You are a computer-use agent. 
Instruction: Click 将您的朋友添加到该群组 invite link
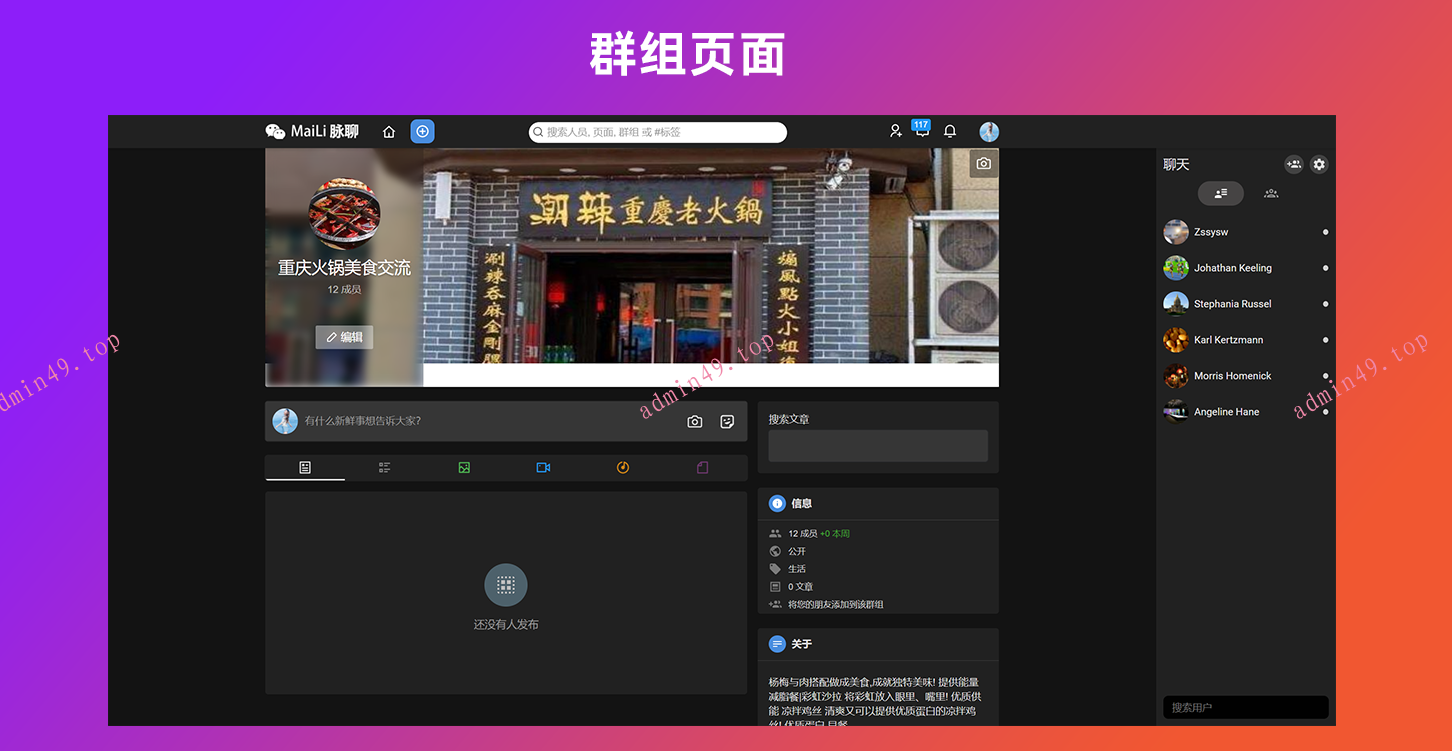pyautogui.click(x=835, y=605)
